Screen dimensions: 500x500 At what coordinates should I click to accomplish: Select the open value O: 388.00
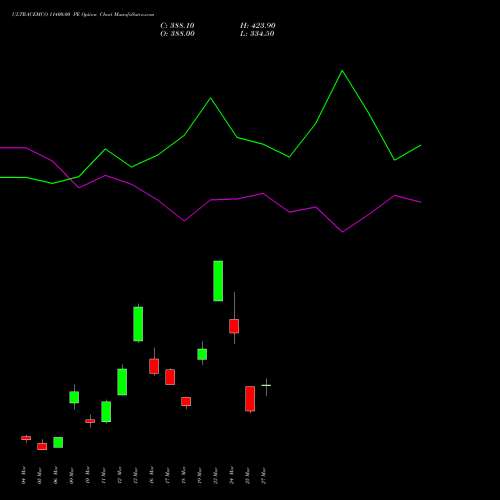click(177, 34)
